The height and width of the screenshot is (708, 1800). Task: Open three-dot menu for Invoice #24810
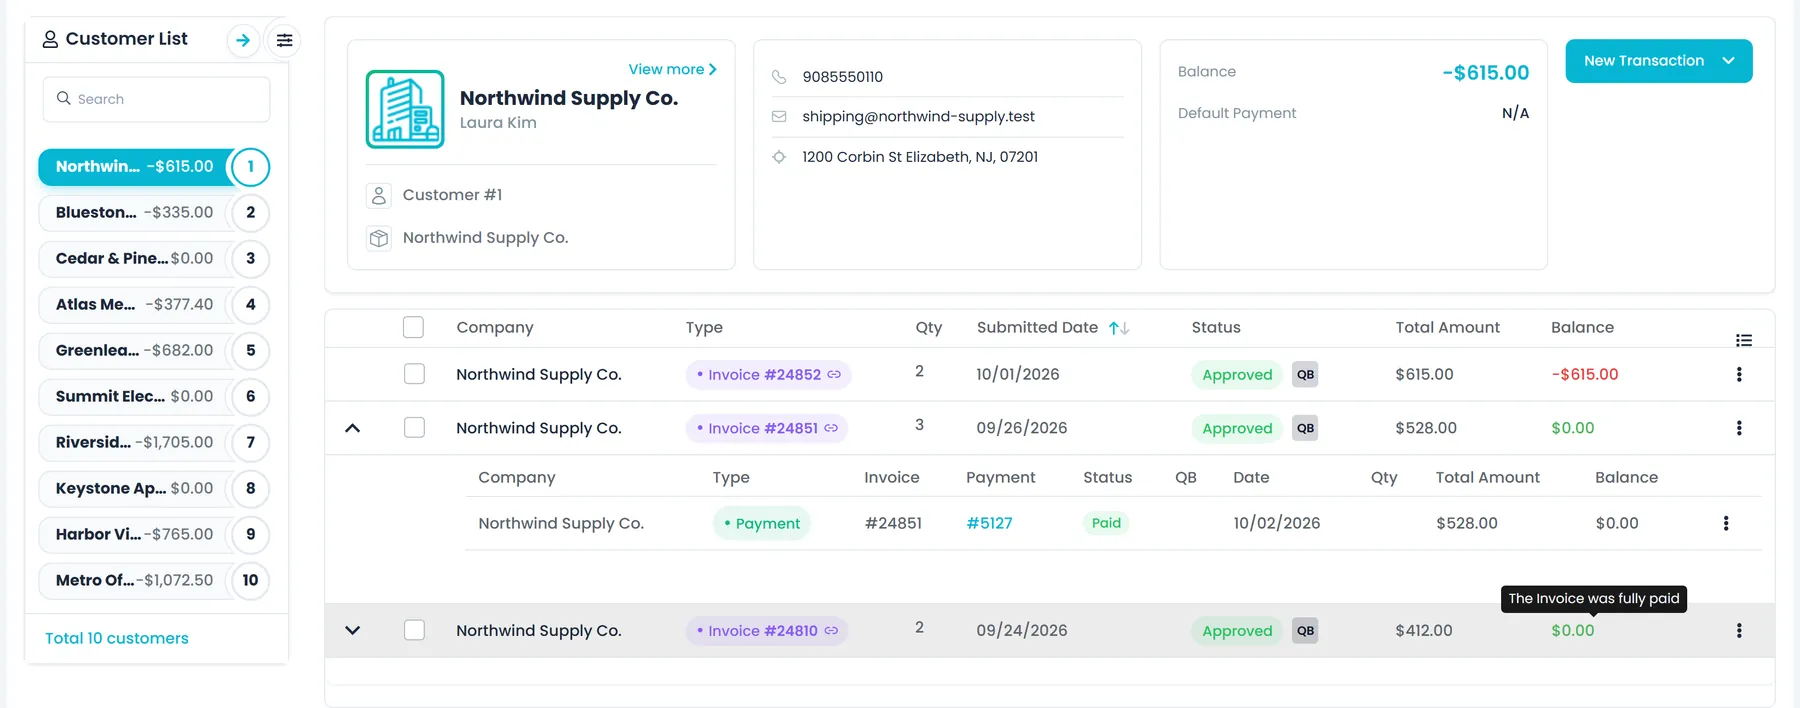tap(1739, 630)
